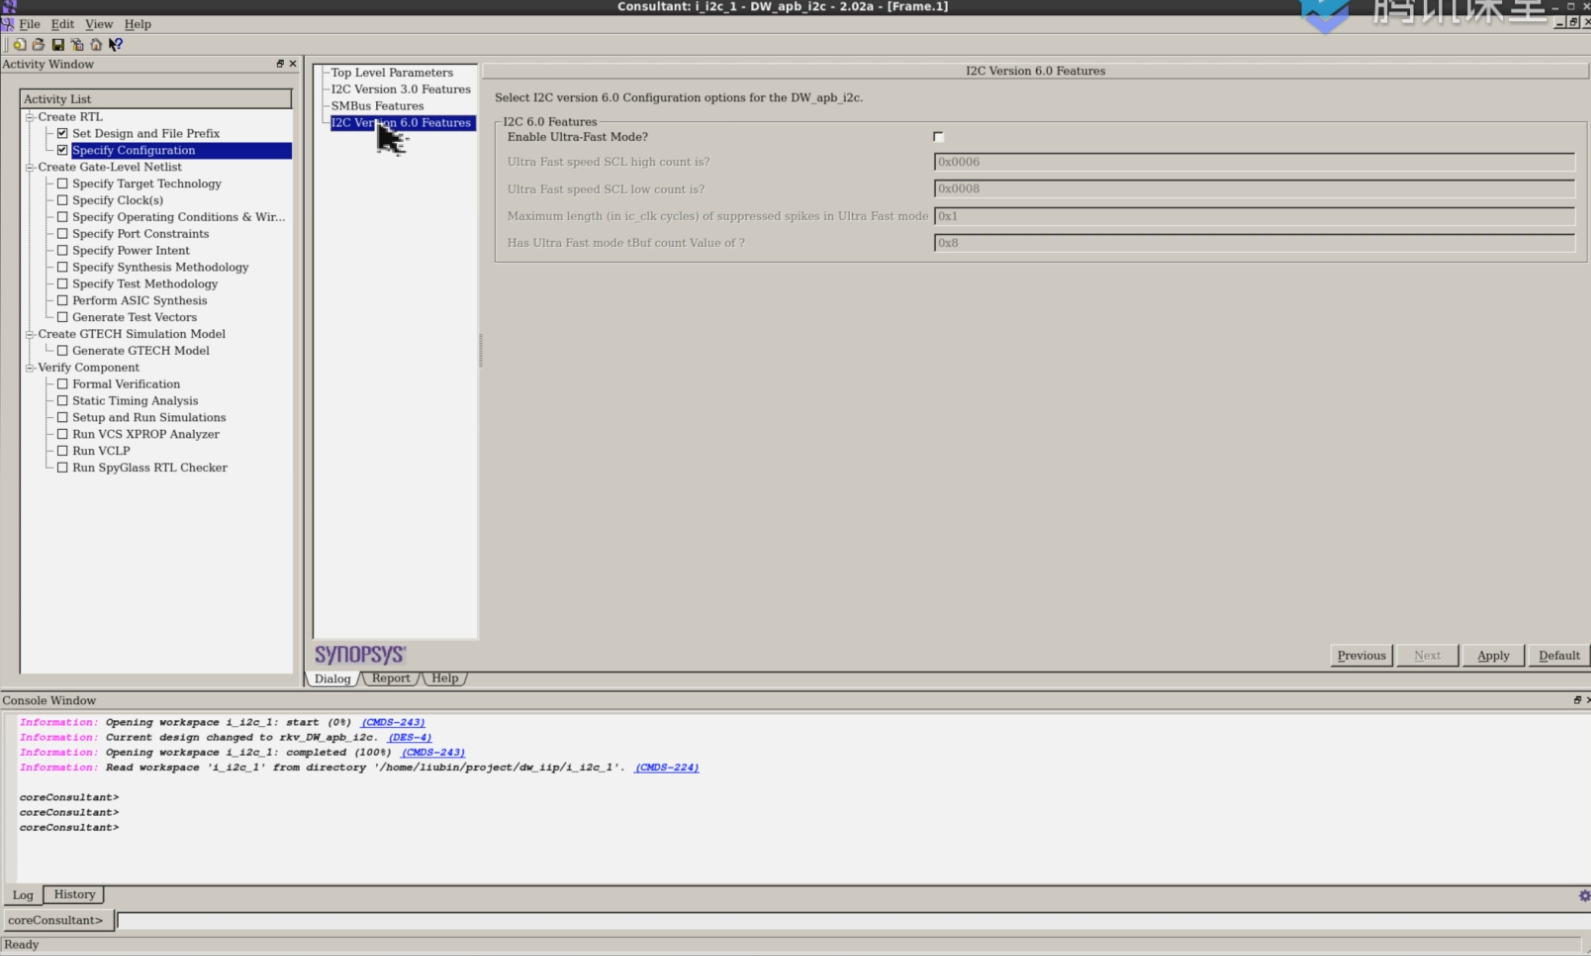Close the Activity Window panel
This screenshot has height=956, width=1591.
293,64
